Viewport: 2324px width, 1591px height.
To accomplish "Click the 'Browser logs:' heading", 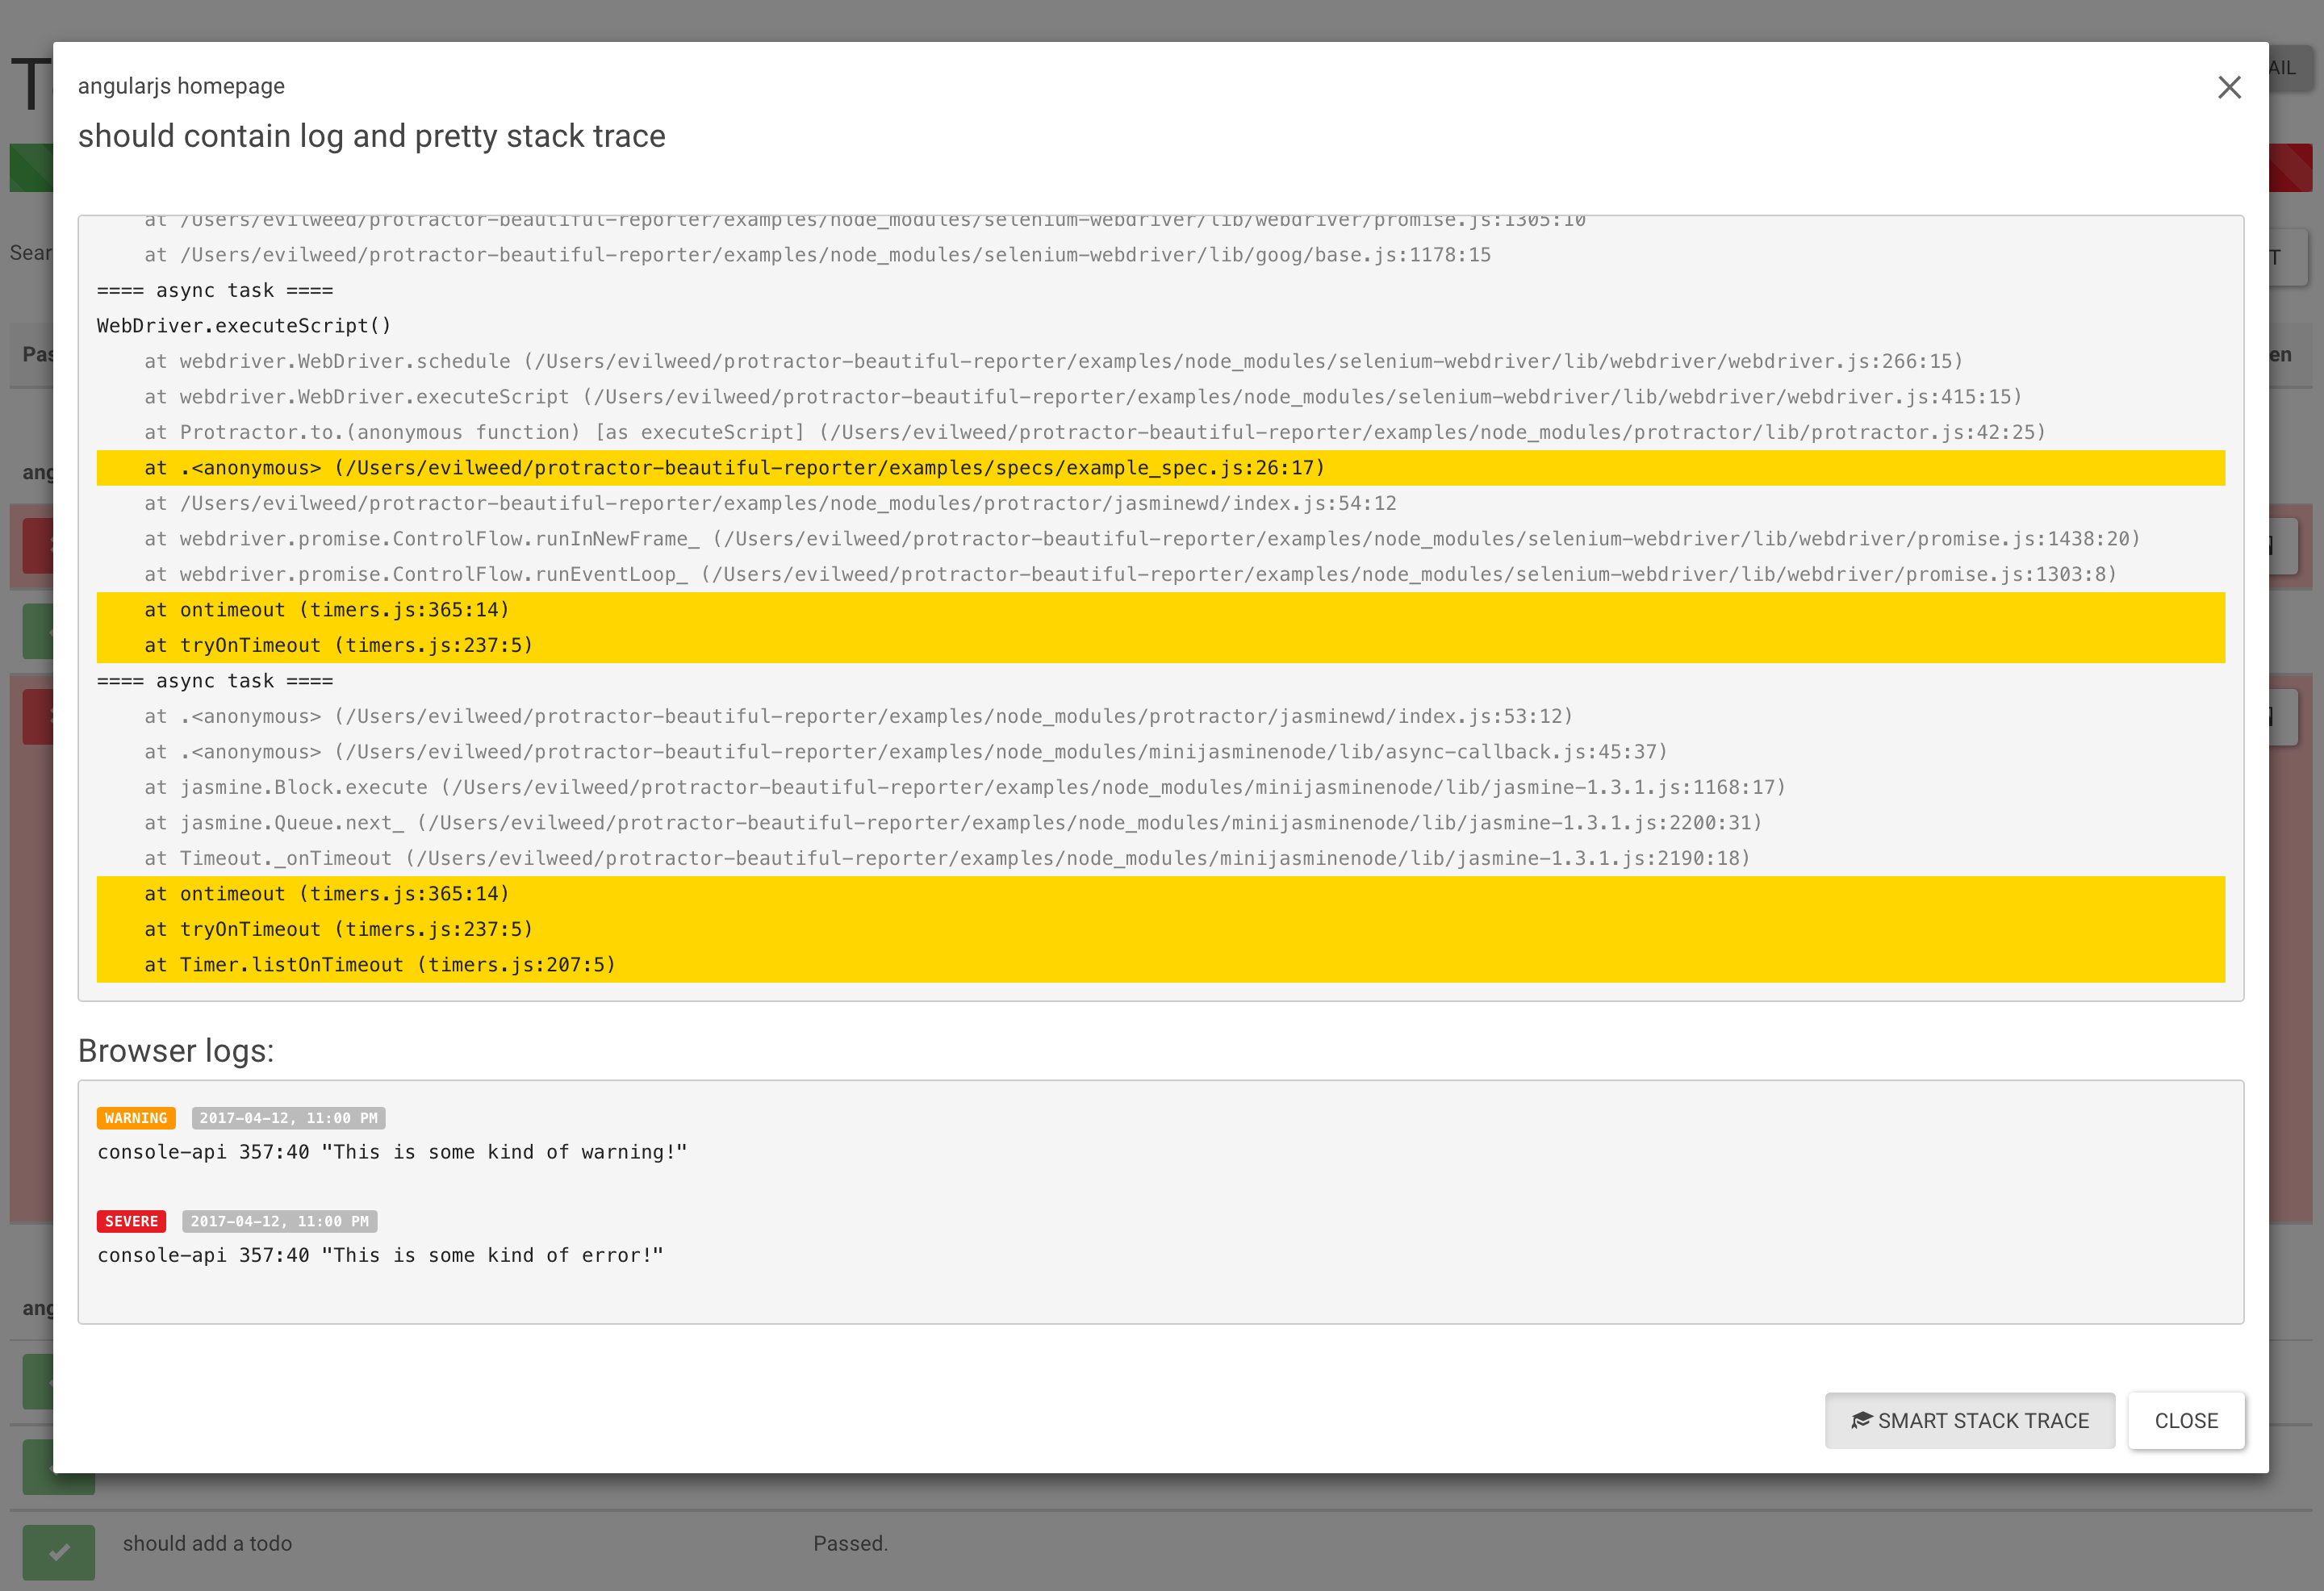I will pyautogui.click(x=176, y=1050).
